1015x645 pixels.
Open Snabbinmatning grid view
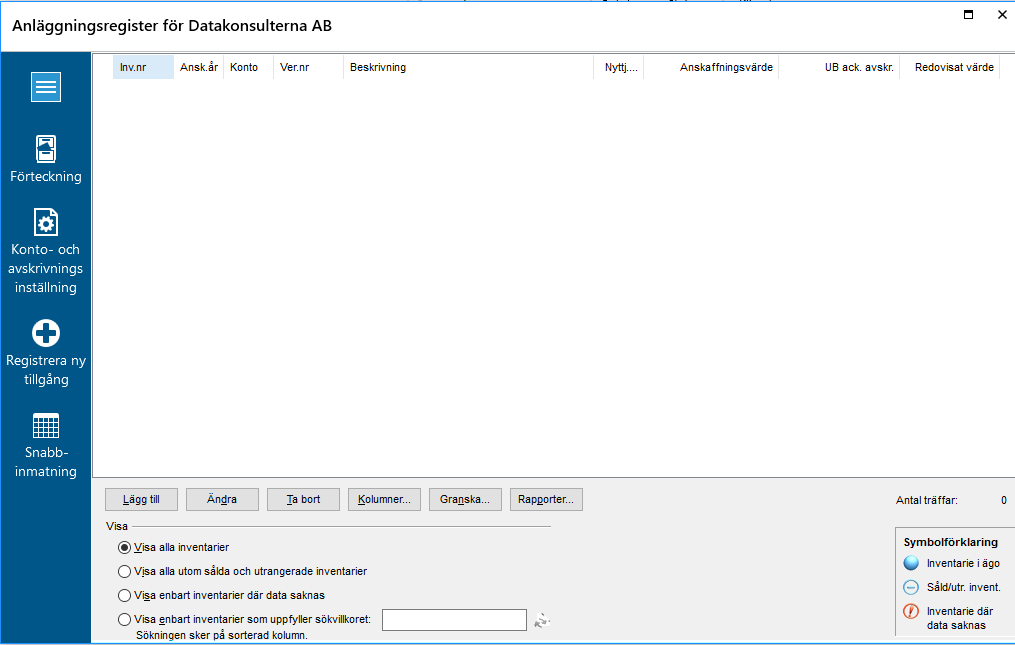46,446
